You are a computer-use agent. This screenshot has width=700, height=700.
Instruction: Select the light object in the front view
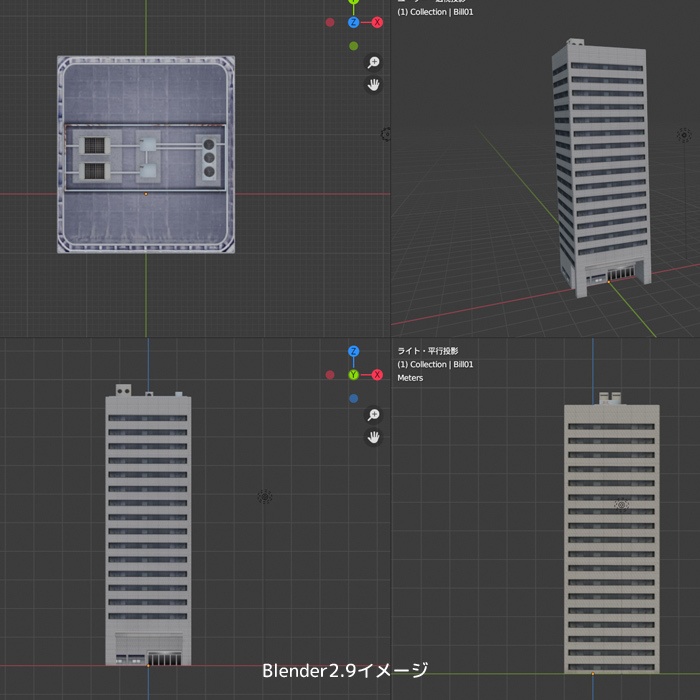[265, 496]
